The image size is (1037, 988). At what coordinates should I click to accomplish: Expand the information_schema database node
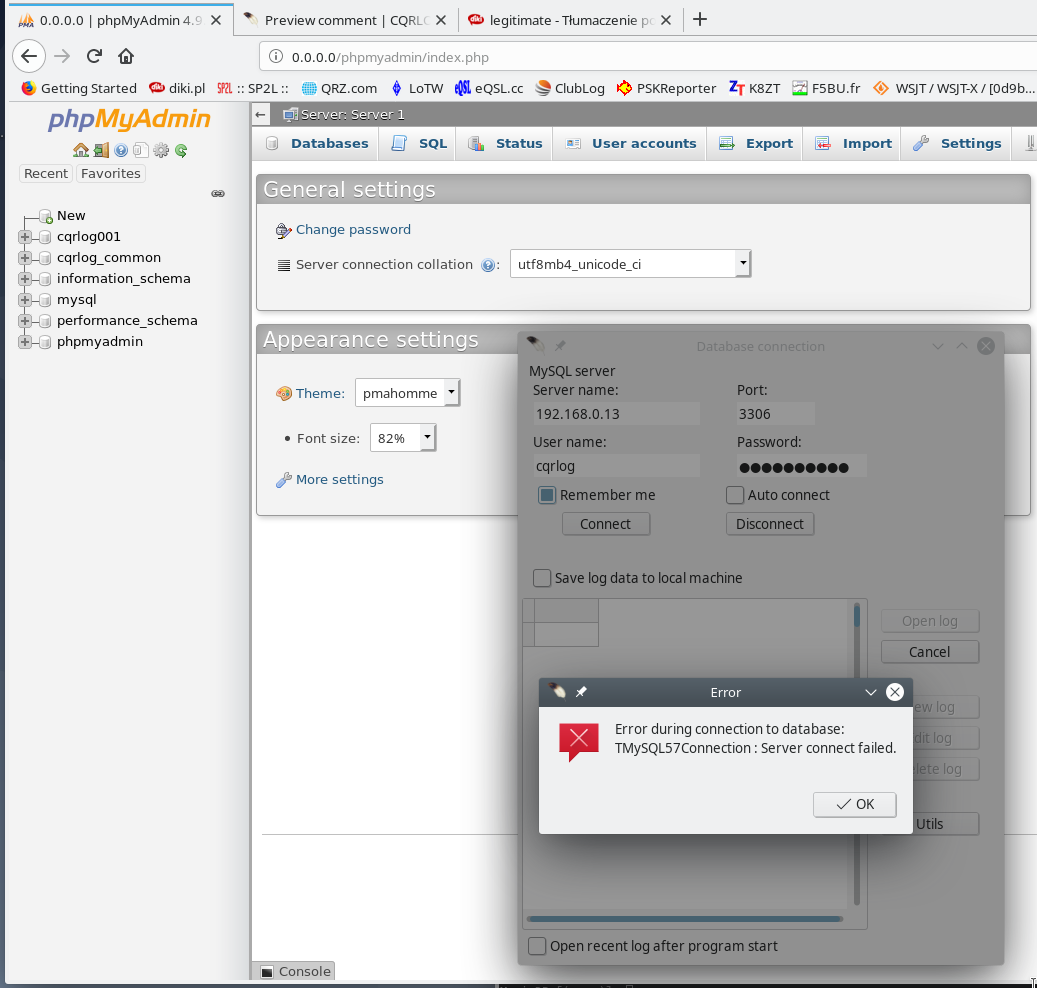pos(25,279)
